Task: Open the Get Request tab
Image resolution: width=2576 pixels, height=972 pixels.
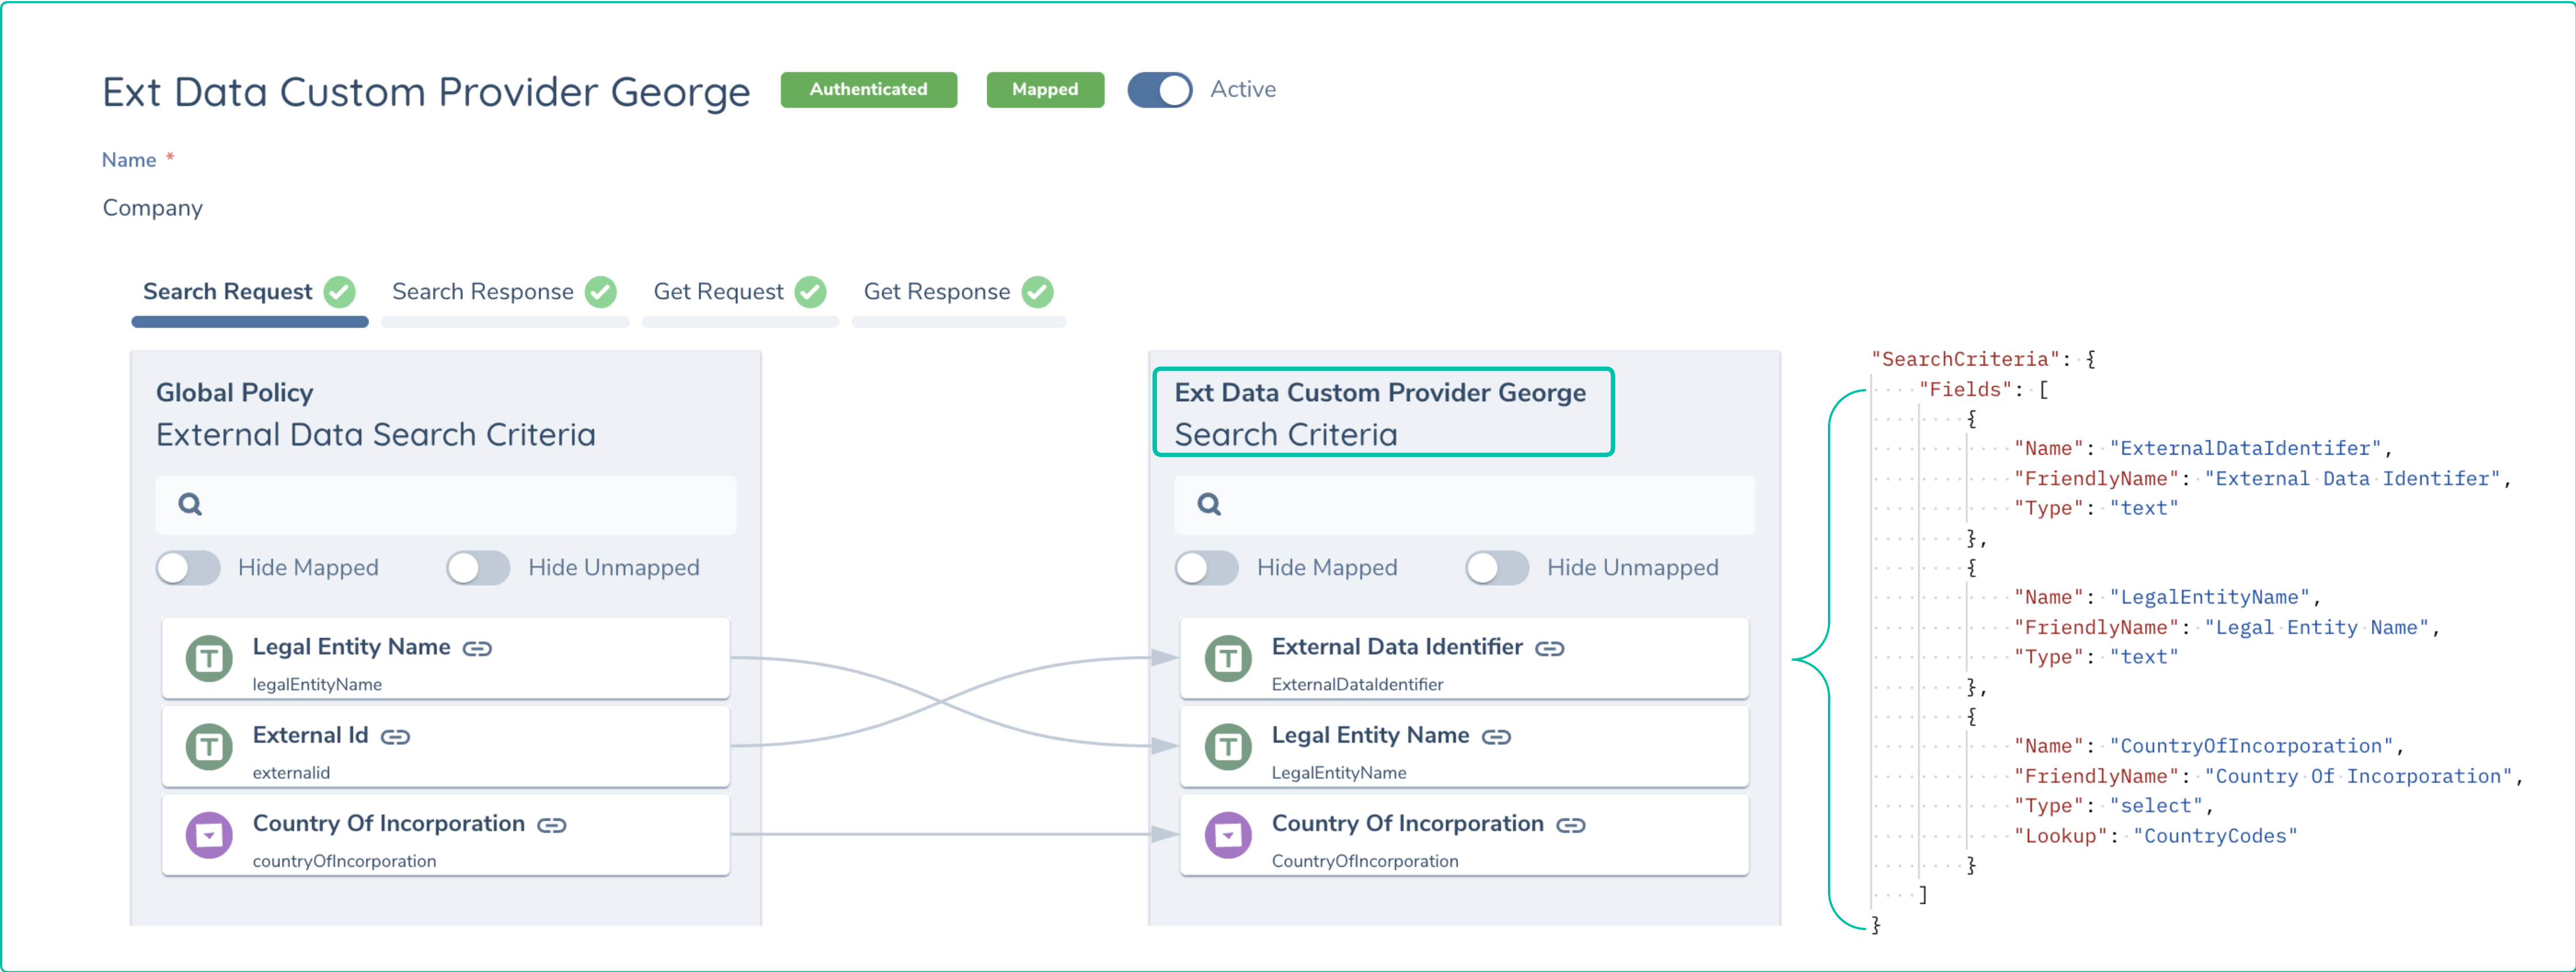Action: click(x=718, y=292)
